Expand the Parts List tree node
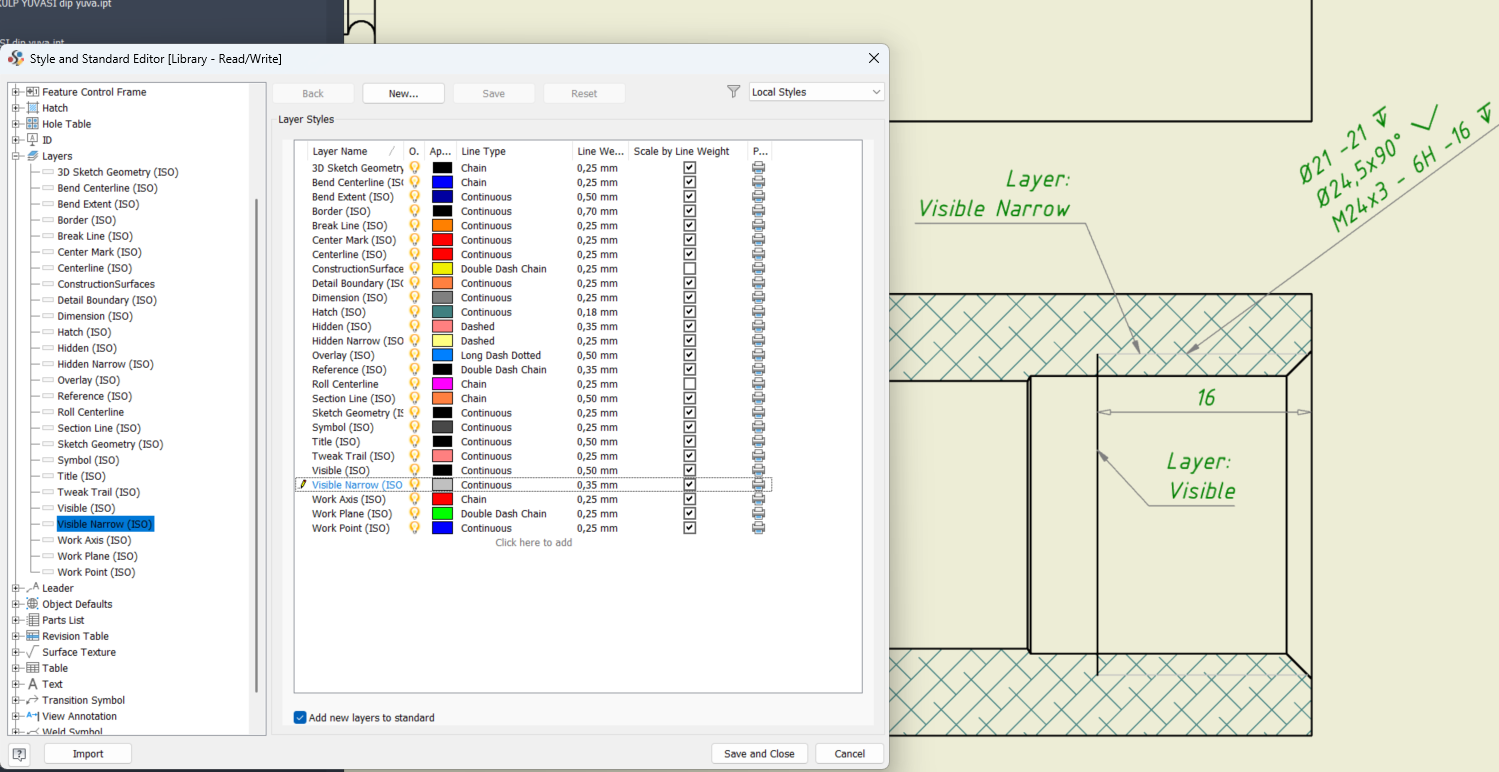This screenshot has height=772, width=1499. click(16, 620)
